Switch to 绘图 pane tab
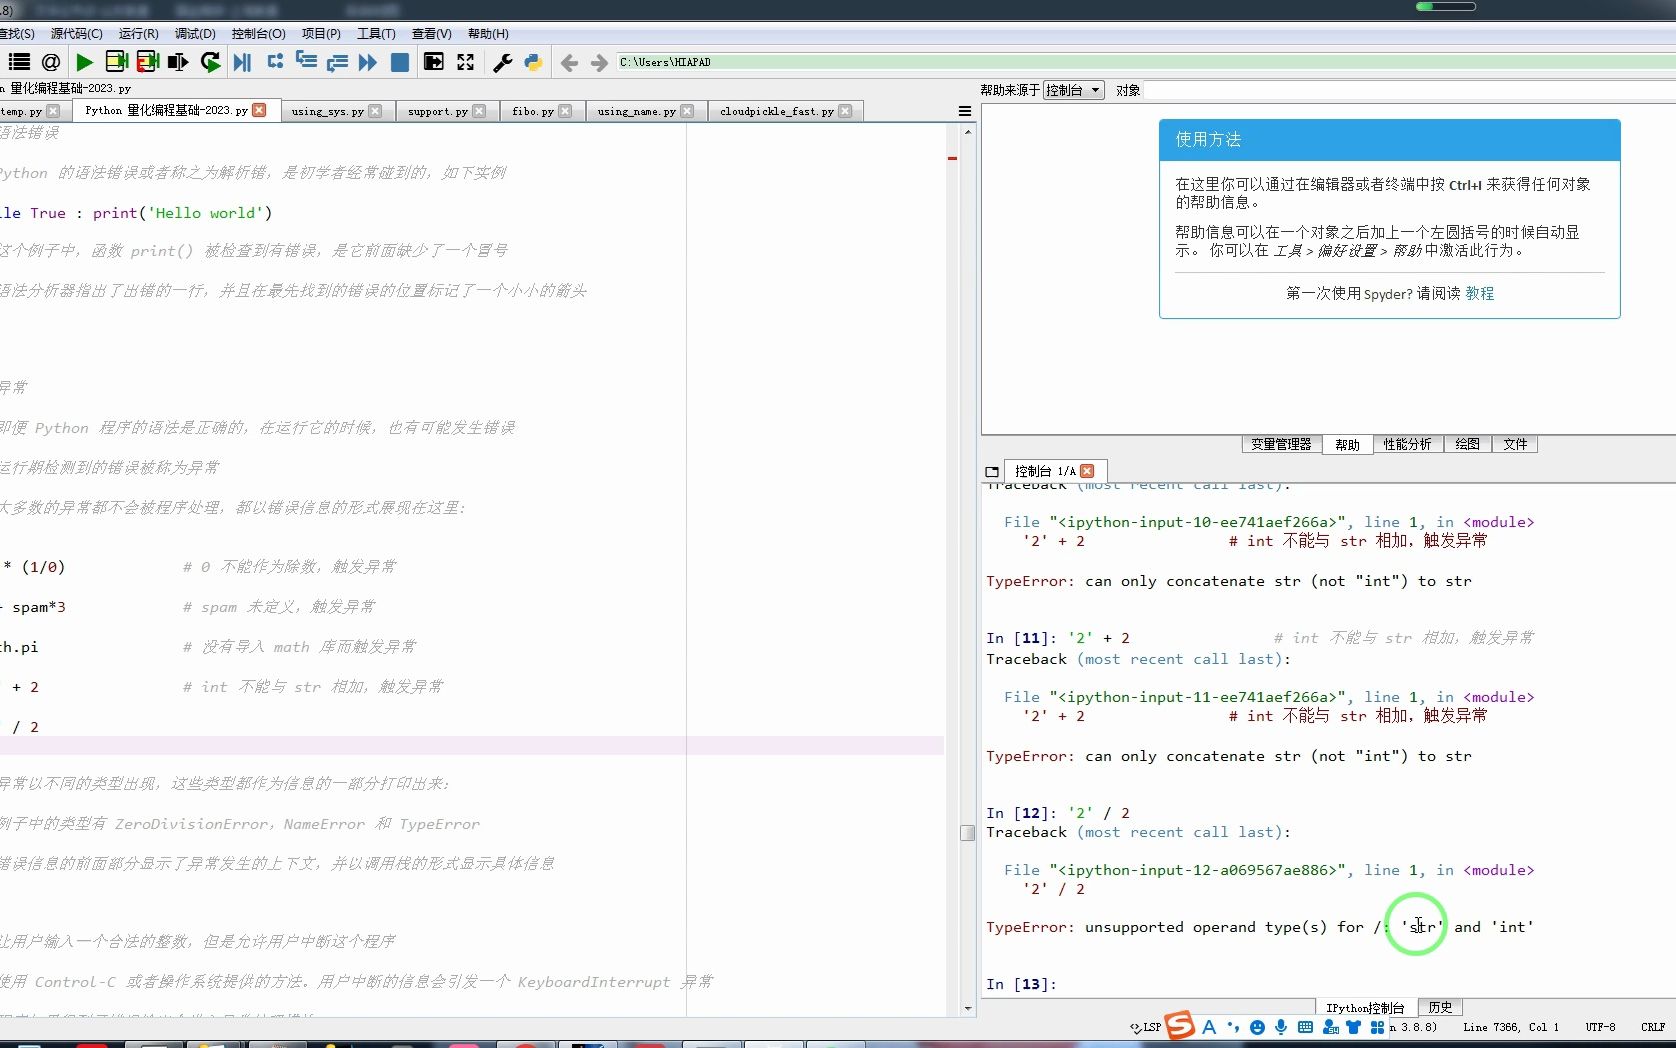The image size is (1676, 1048). 1467,444
